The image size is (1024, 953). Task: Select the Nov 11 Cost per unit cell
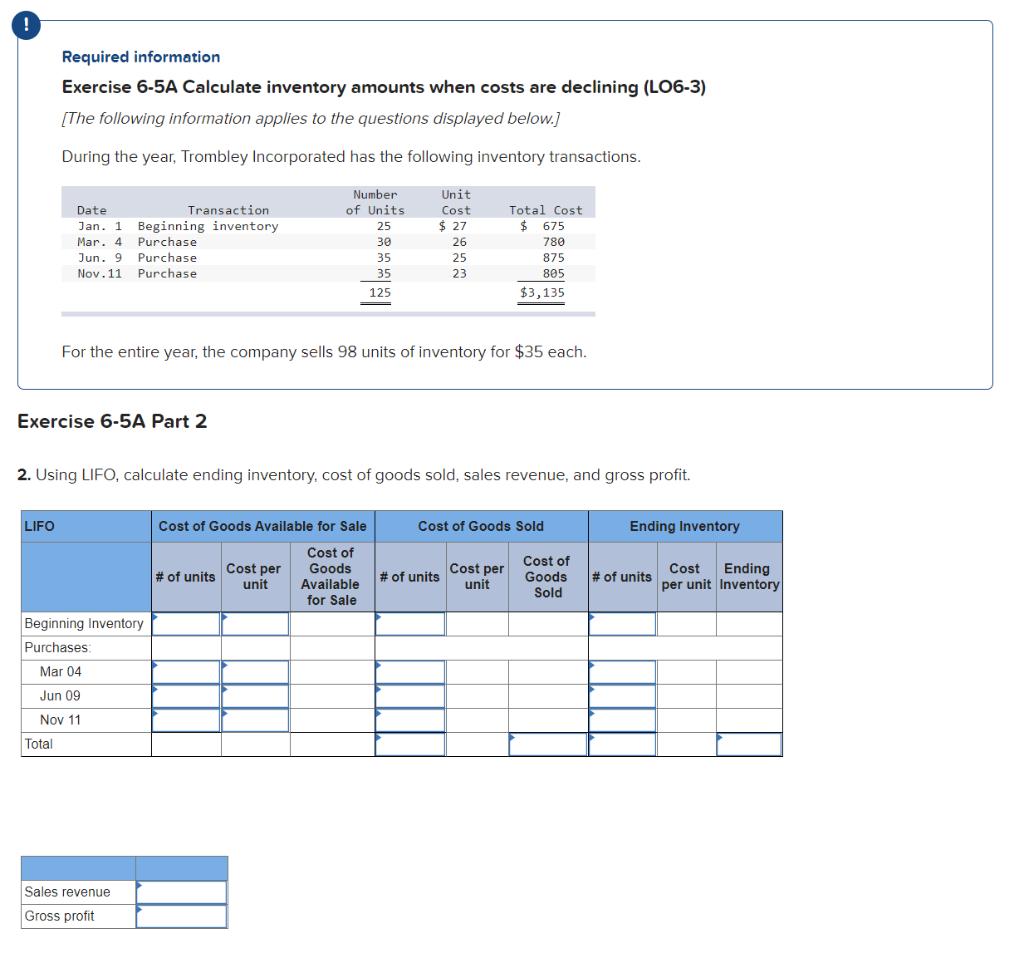pos(255,719)
